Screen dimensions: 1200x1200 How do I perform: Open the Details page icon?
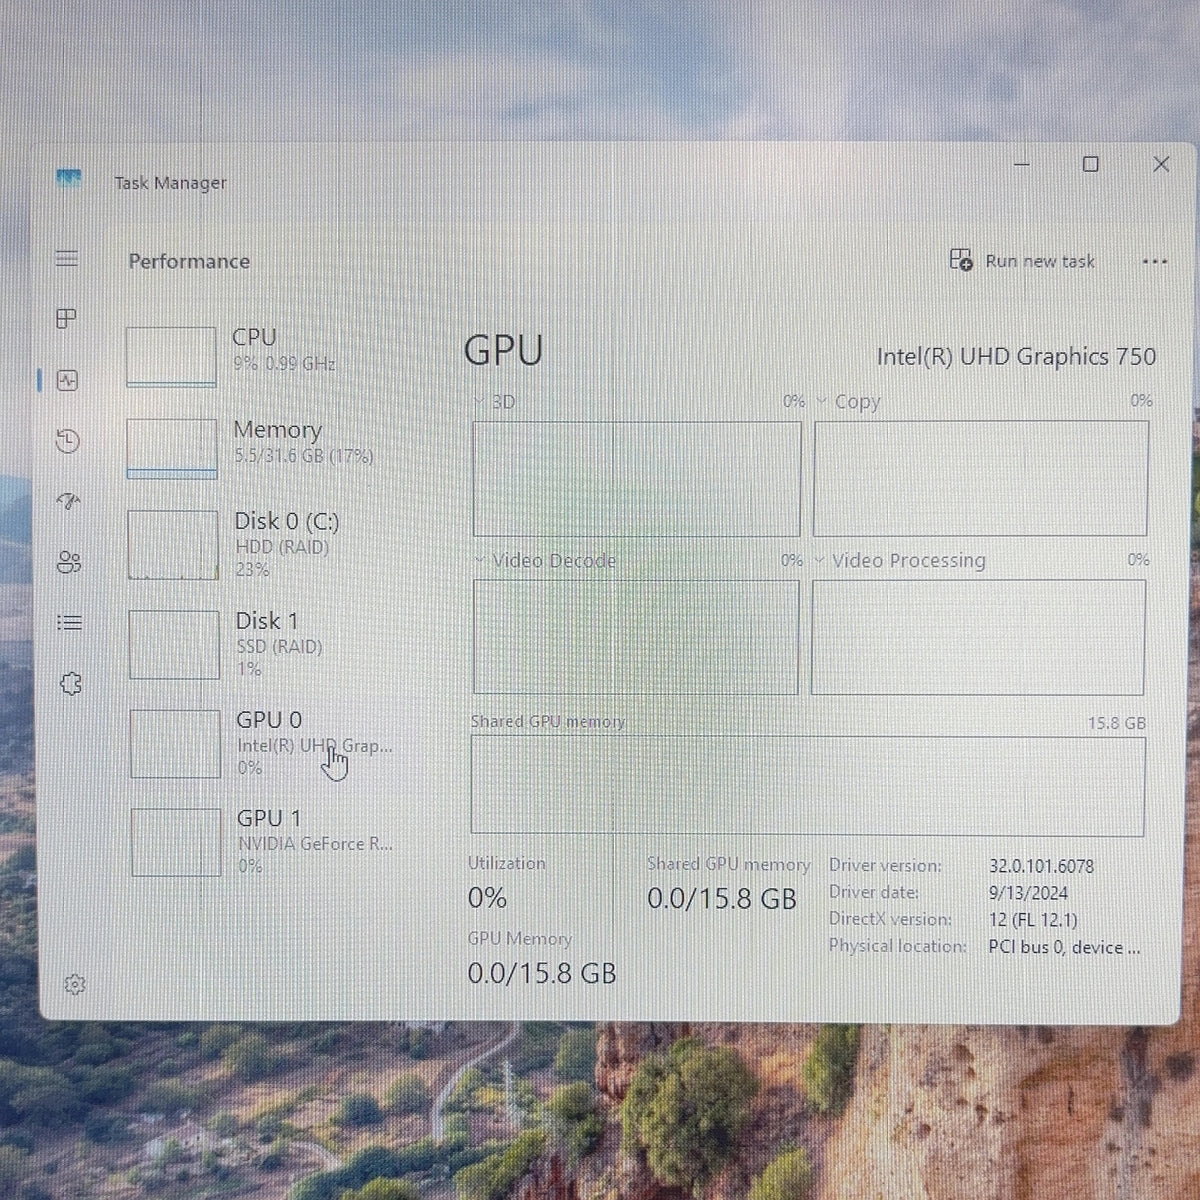click(x=69, y=622)
